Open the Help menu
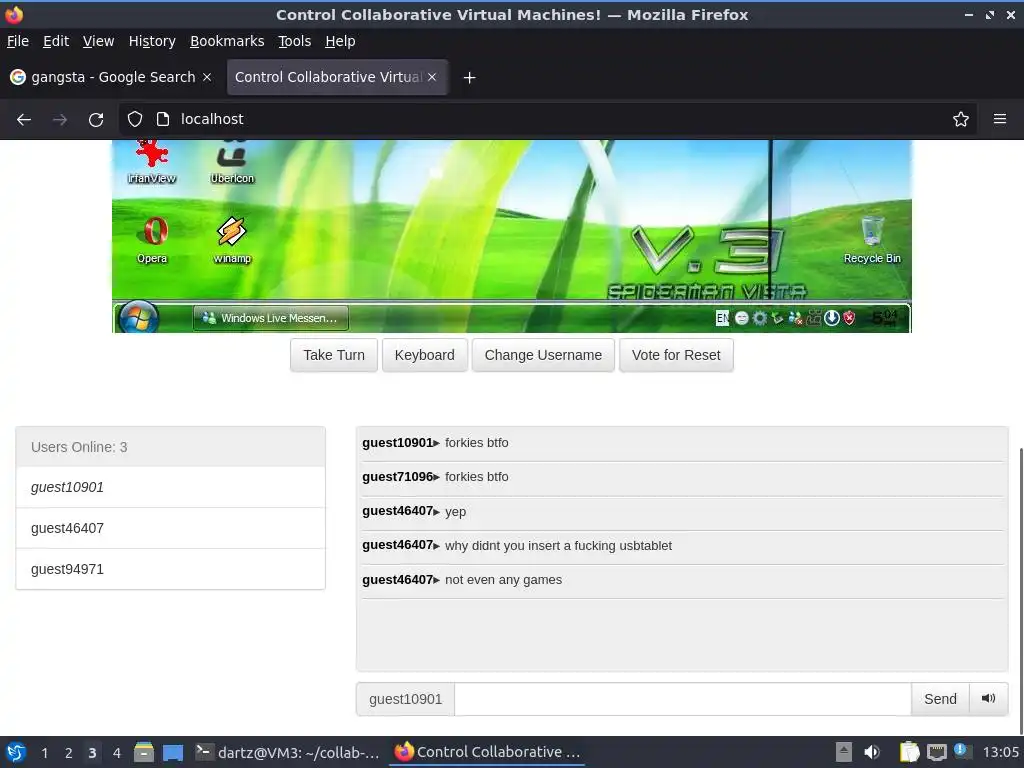This screenshot has height=768, width=1024. point(340,41)
